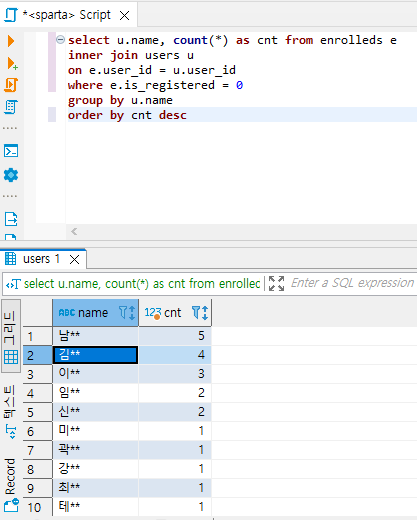This screenshot has height=520, width=417.
Task: Toggle the Record view side tab
Action: pyautogui.click(x=11, y=483)
